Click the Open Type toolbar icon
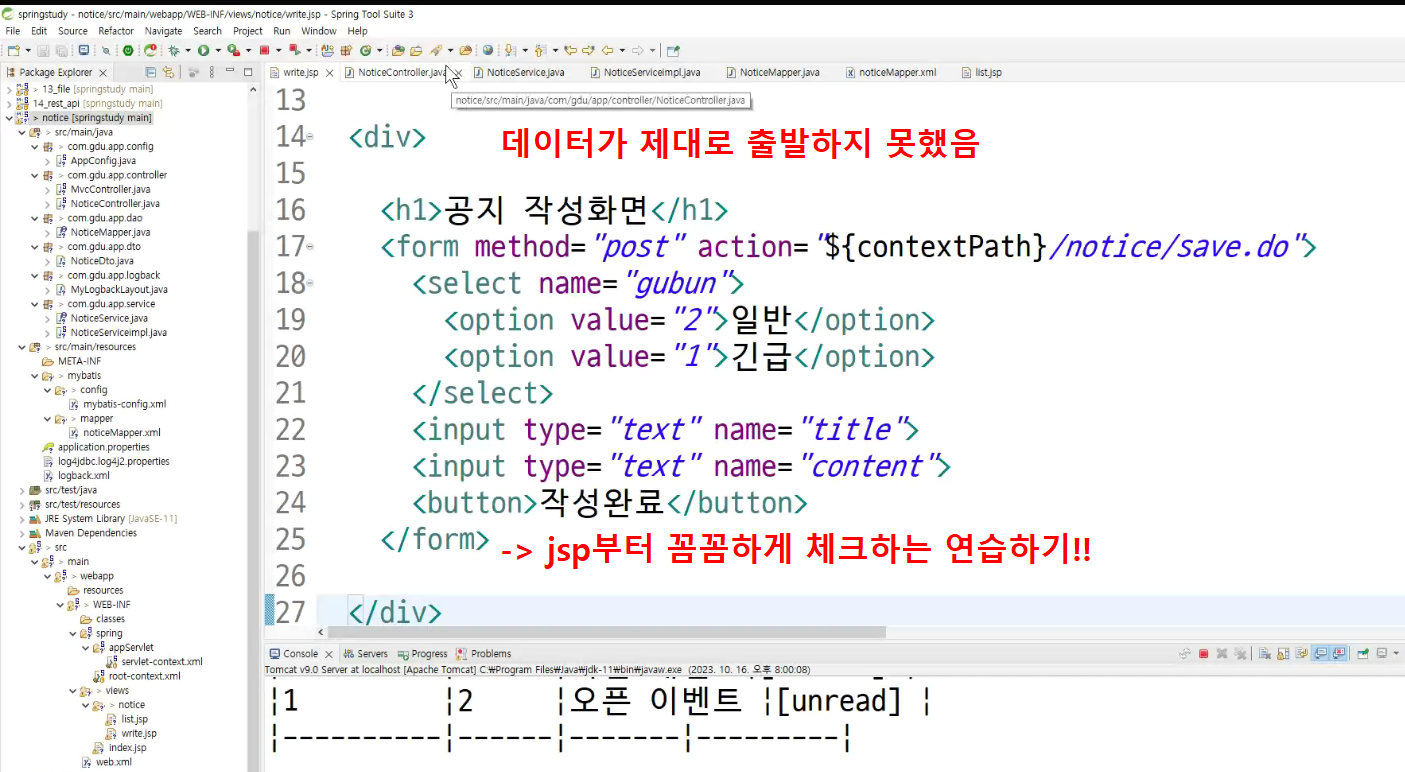This screenshot has height=772, width=1405. (397, 50)
